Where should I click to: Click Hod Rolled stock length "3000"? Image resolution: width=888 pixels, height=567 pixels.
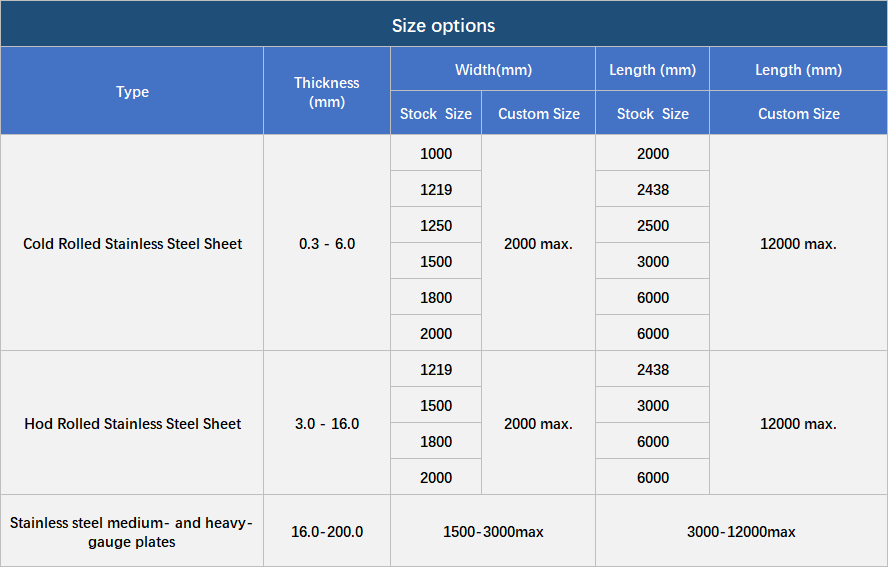[652, 405]
